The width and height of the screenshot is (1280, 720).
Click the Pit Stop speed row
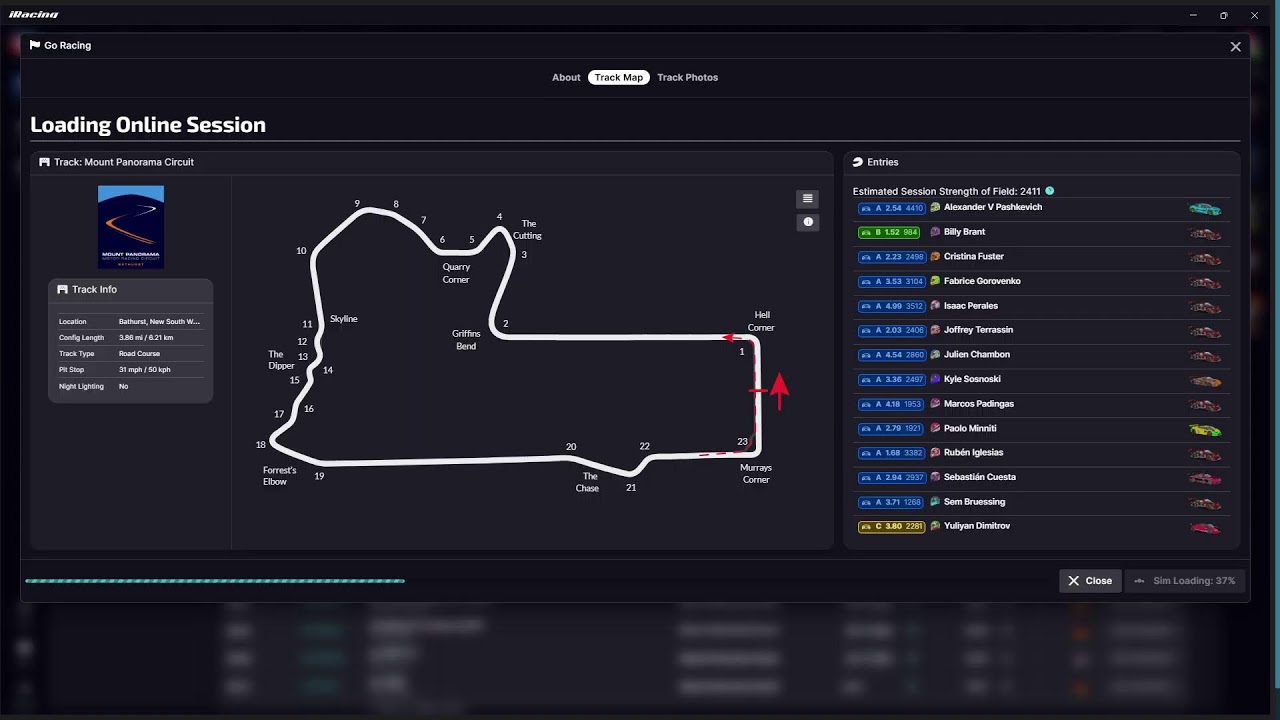tap(131, 370)
